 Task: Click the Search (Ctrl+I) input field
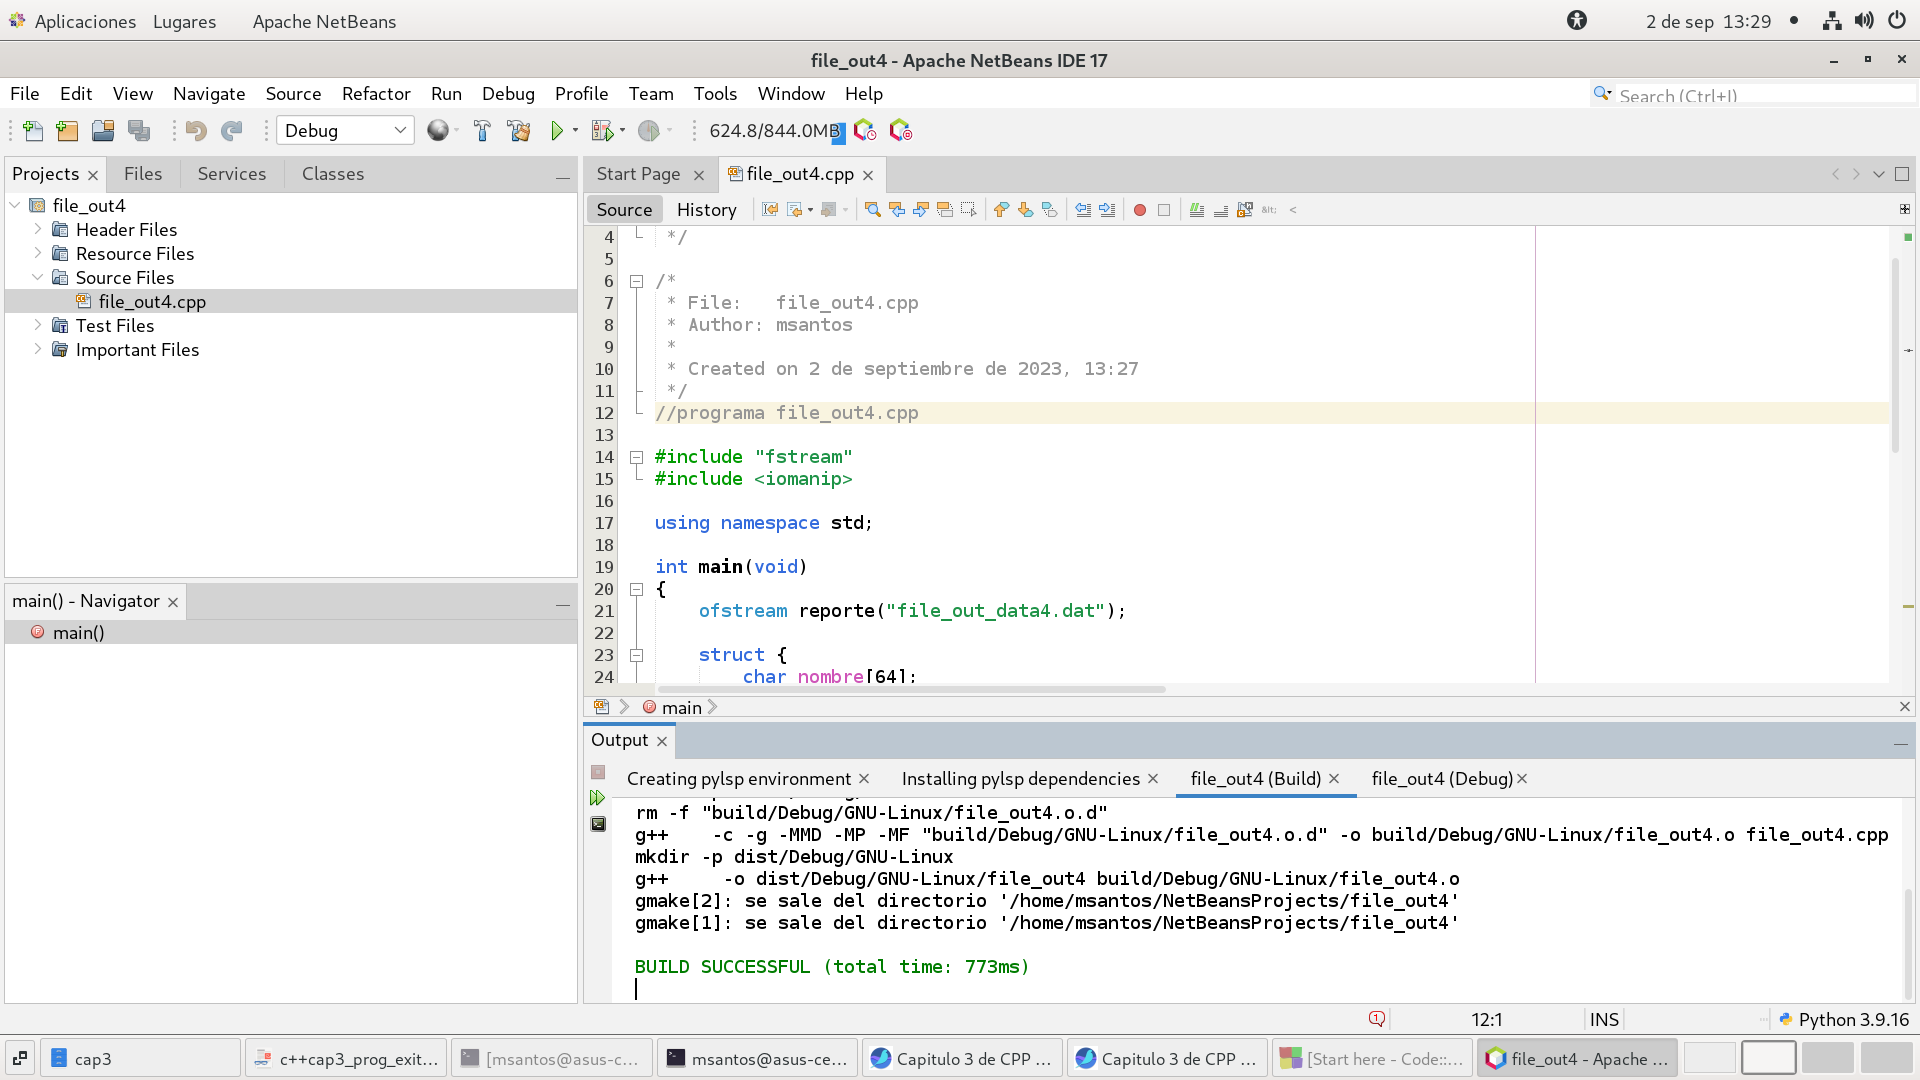pos(1760,95)
